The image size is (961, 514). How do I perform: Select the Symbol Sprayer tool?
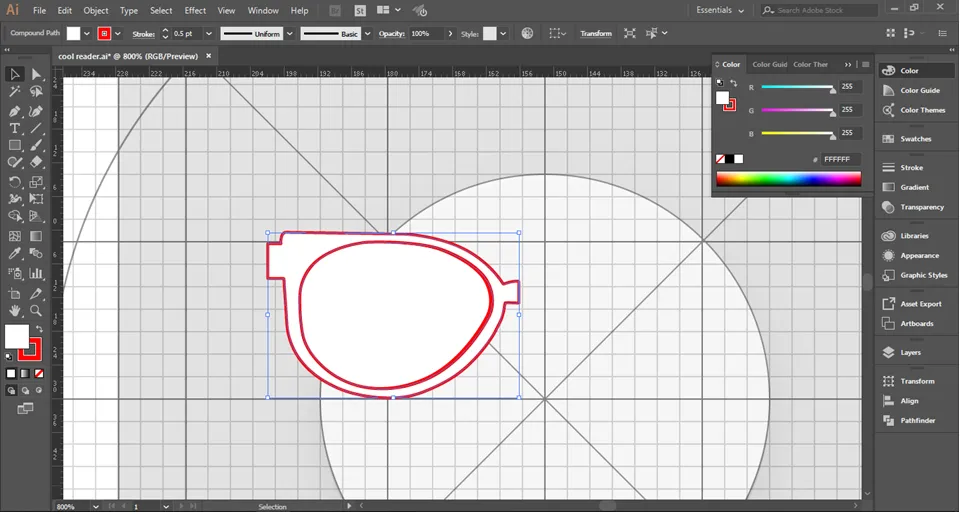pos(15,273)
